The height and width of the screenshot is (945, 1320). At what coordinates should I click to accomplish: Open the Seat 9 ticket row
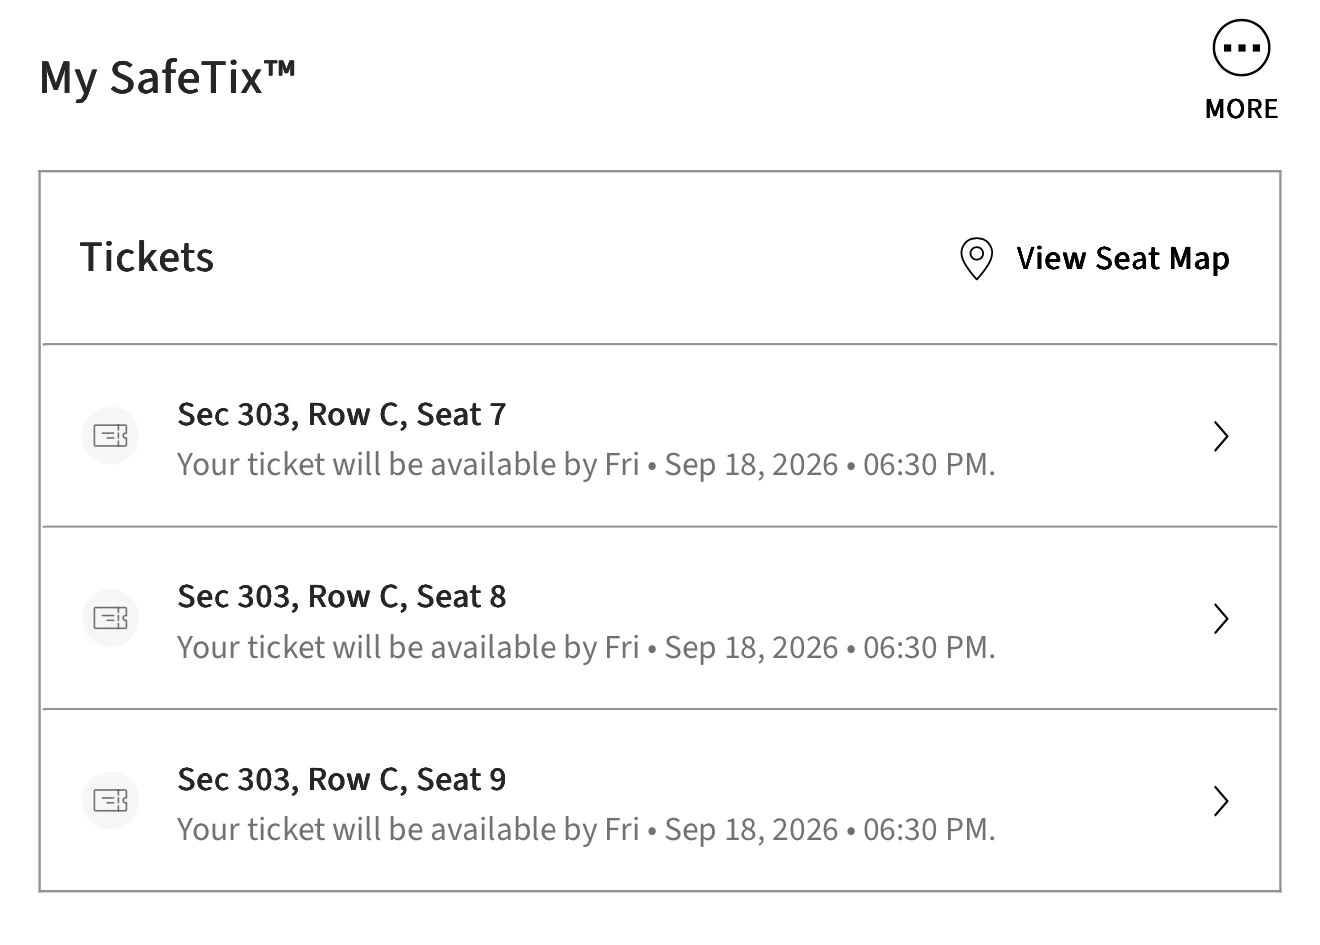click(660, 800)
